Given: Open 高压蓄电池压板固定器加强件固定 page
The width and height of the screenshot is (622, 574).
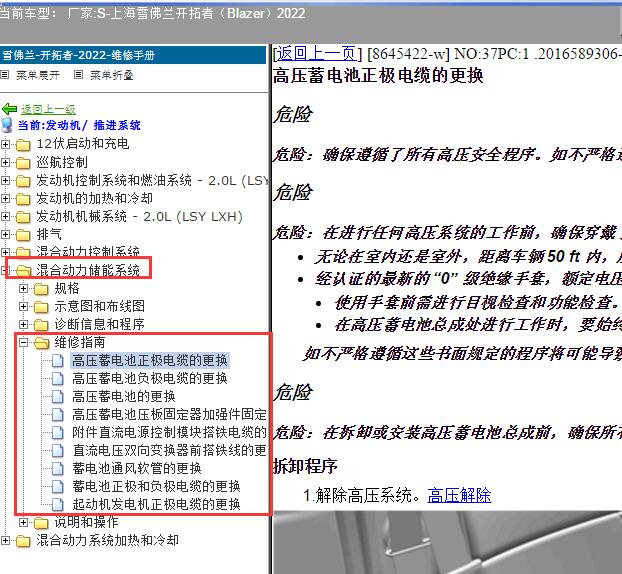Looking at the screenshot, I should pos(169,415).
